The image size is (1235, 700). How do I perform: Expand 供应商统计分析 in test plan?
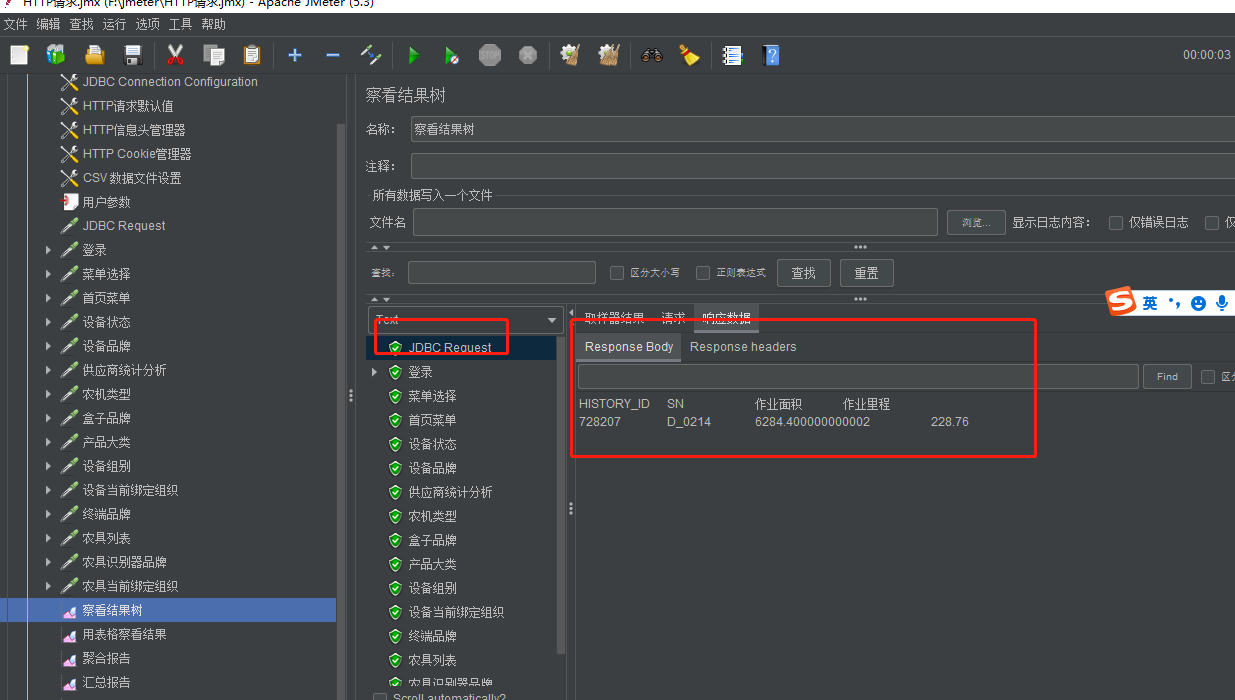point(48,370)
